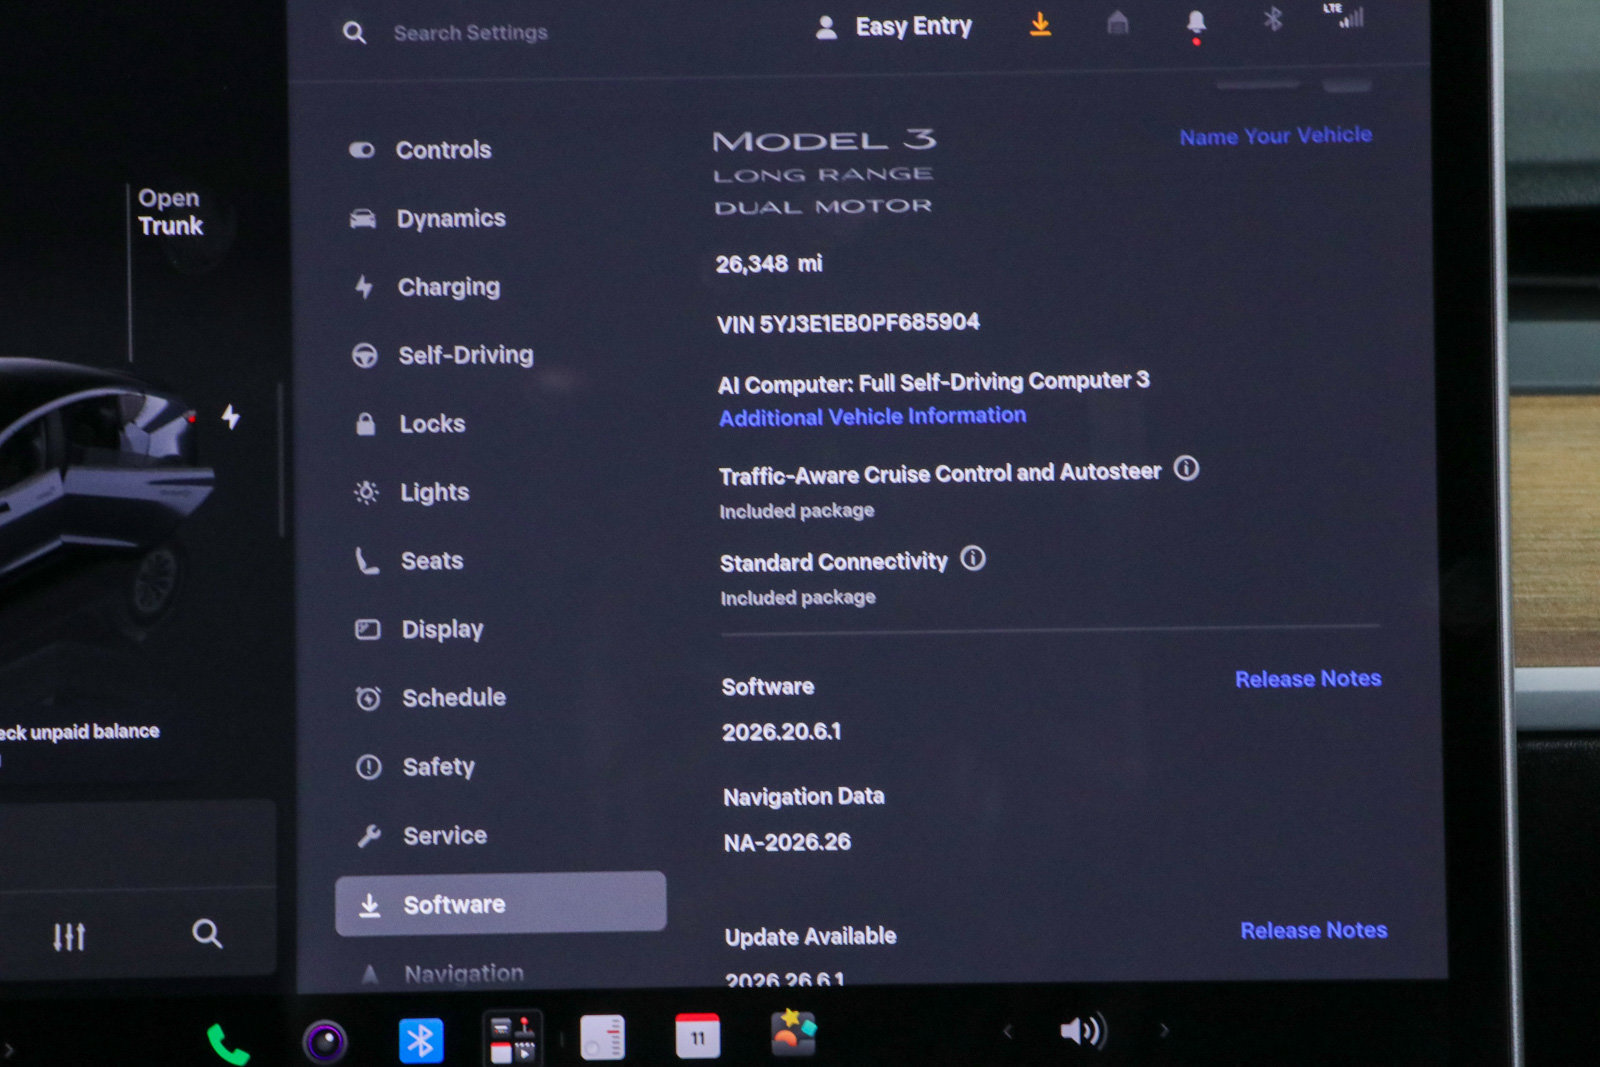Select the highlighted Software menu item
The width and height of the screenshot is (1600, 1067).
click(501, 904)
